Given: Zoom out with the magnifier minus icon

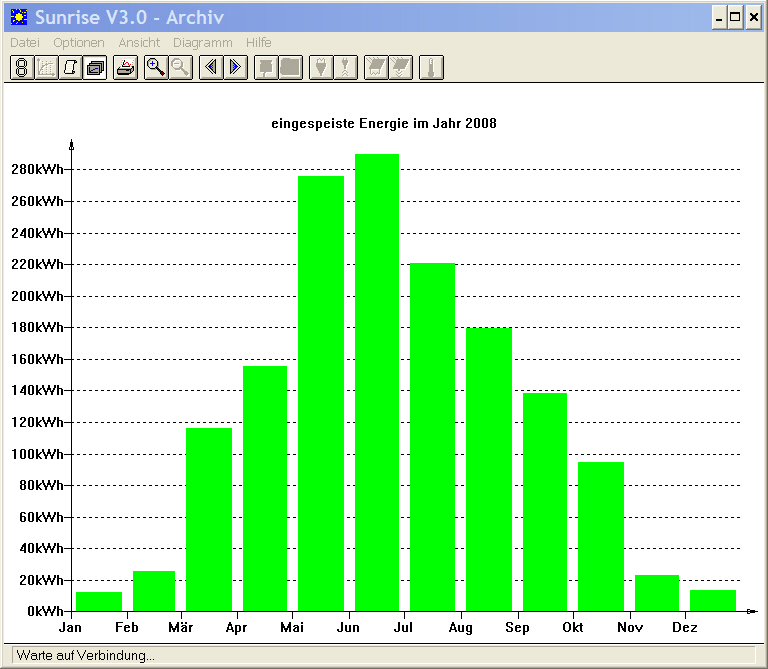Looking at the screenshot, I should coord(180,68).
